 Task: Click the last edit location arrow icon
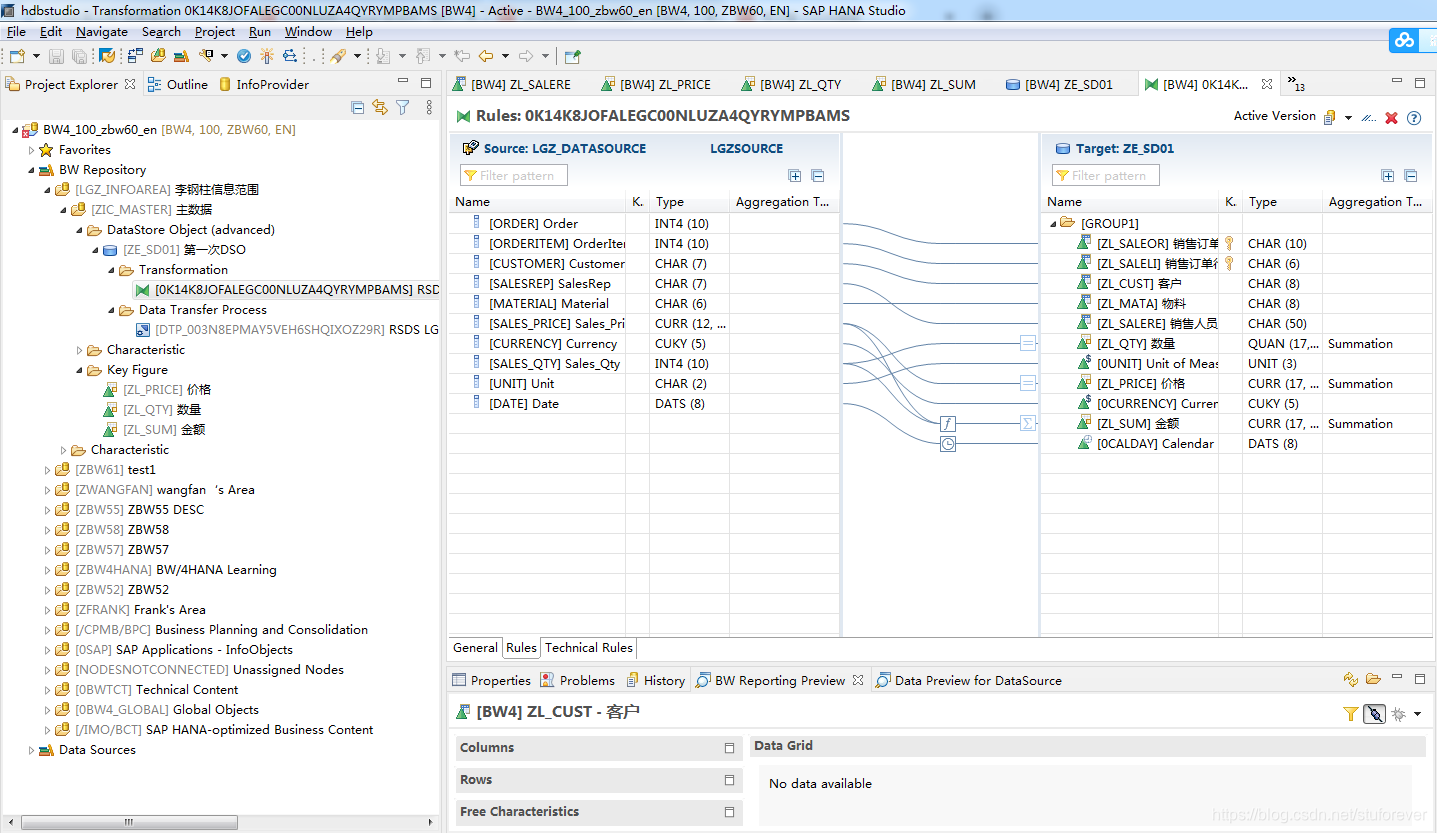[x=461, y=56]
